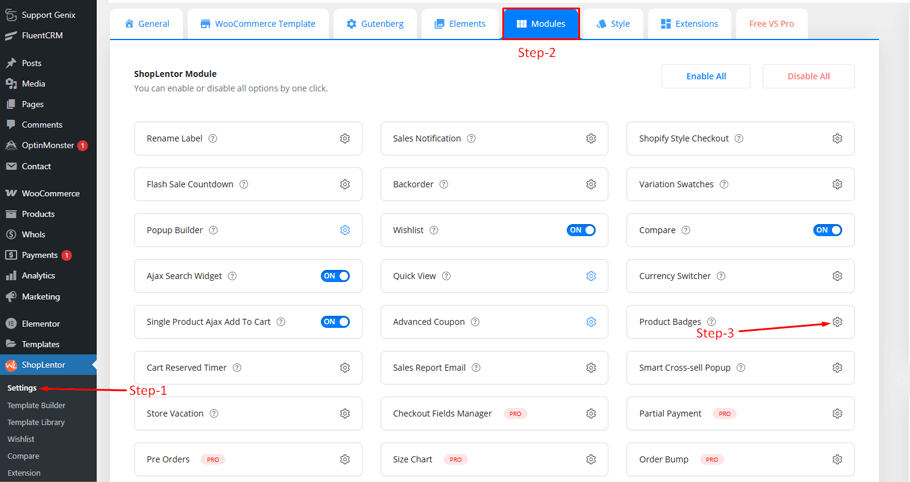Open Checkout Fields Manager settings gear
The image size is (910, 482).
[591, 414]
